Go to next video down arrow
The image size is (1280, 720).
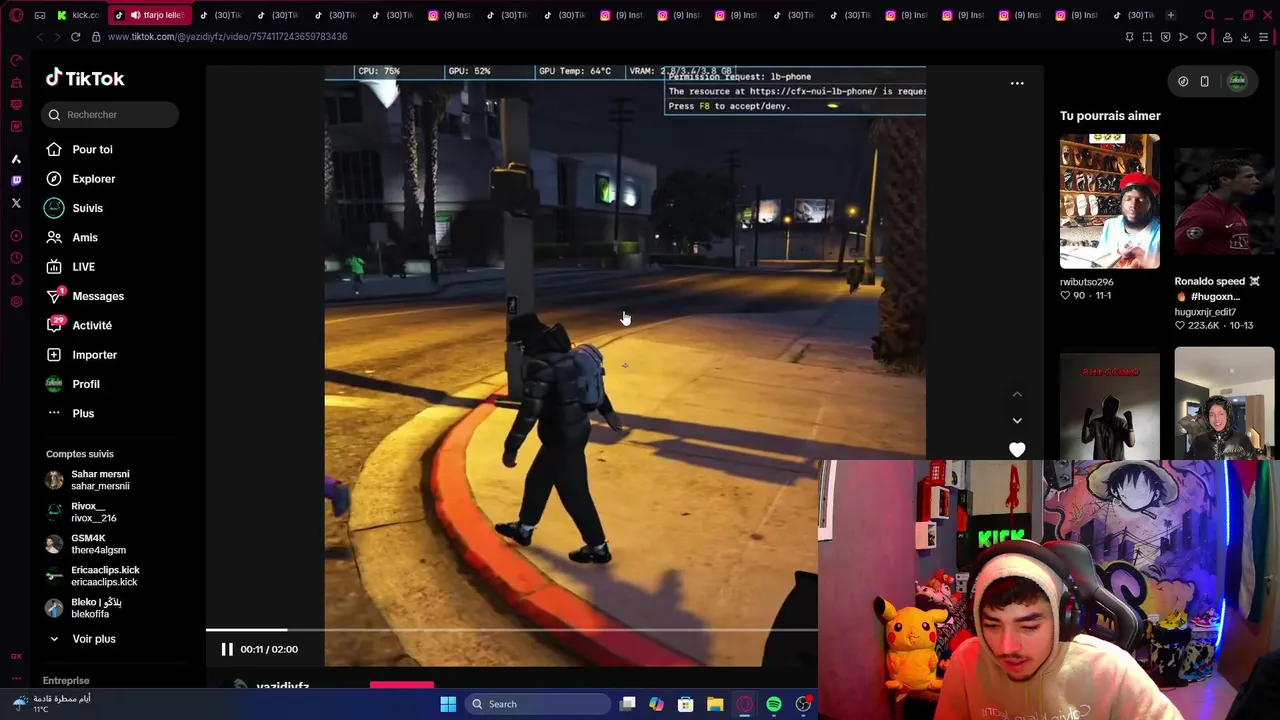[x=1017, y=421]
